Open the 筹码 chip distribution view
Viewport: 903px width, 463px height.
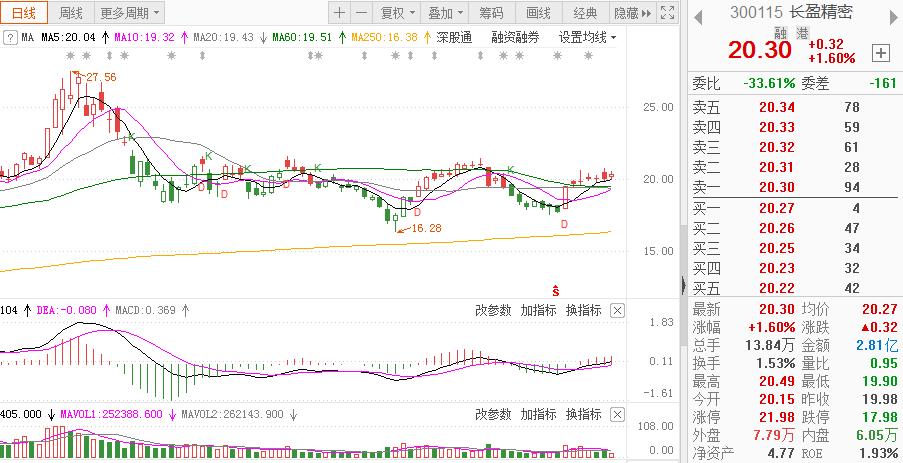[x=491, y=12]
